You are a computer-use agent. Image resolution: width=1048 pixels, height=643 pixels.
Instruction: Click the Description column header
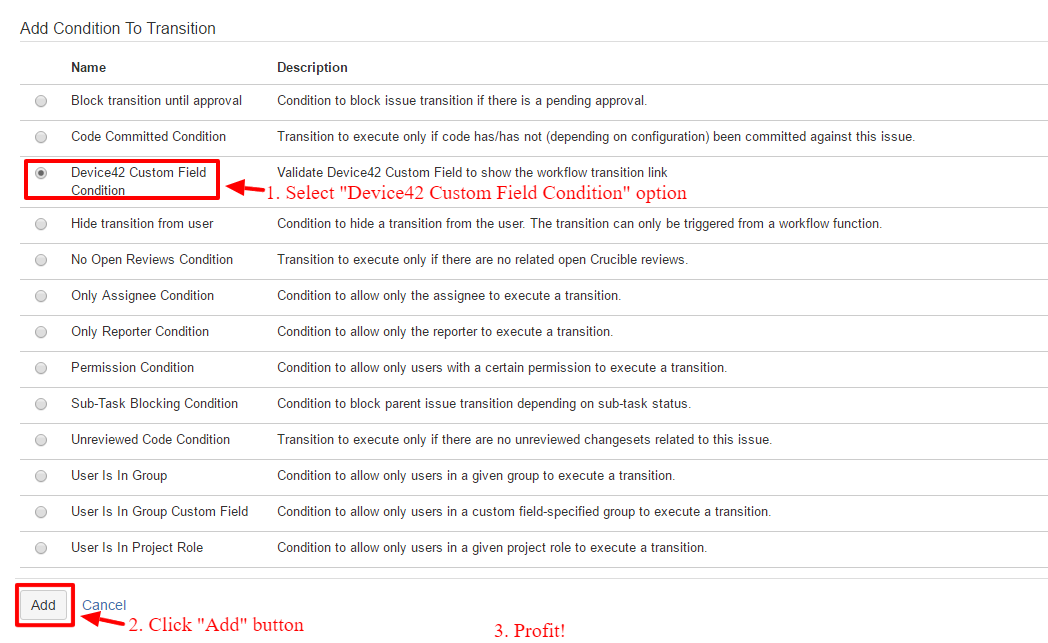(x=312, y=67)
